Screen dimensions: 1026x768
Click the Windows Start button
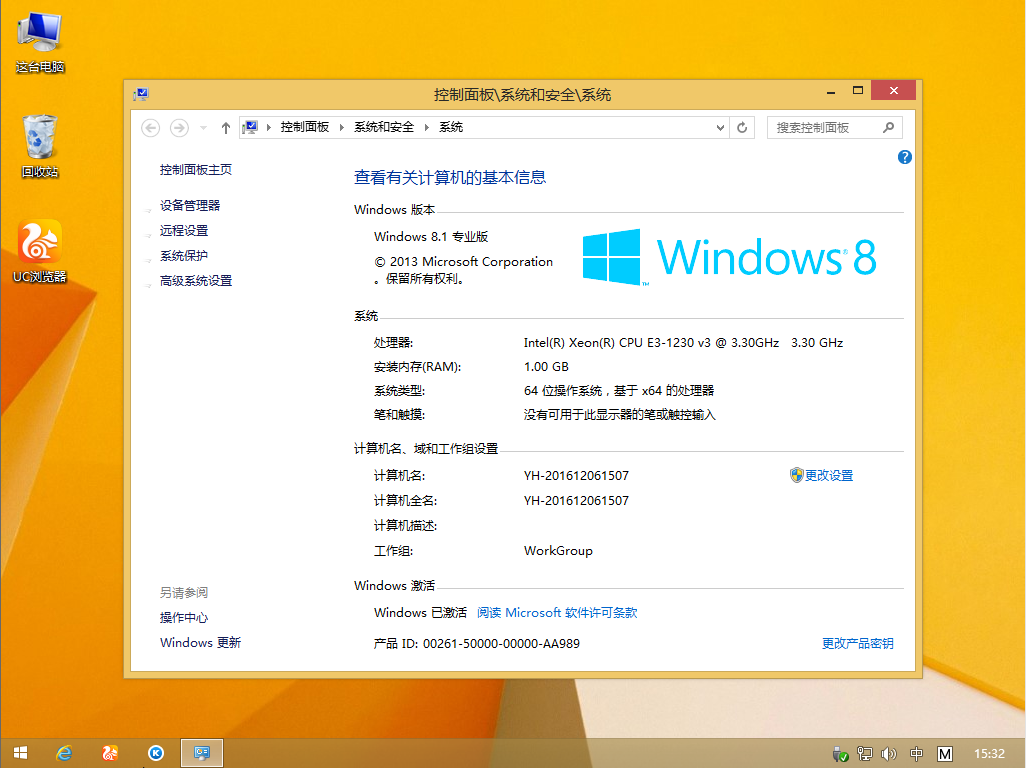coord(20,752)
